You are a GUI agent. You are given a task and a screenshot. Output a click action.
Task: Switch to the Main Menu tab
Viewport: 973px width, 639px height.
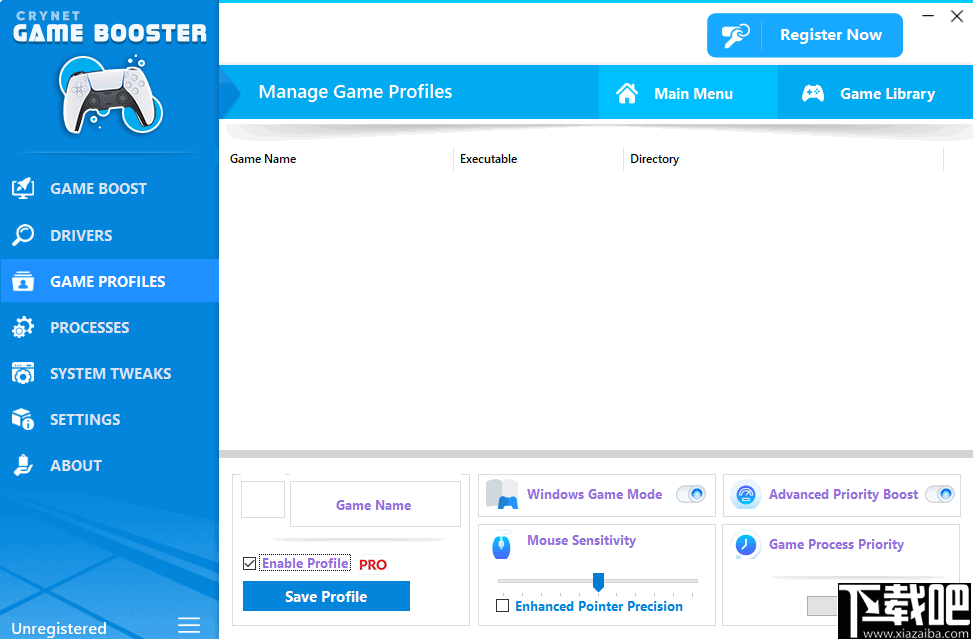pyautogui.click(x=688, y=92)
